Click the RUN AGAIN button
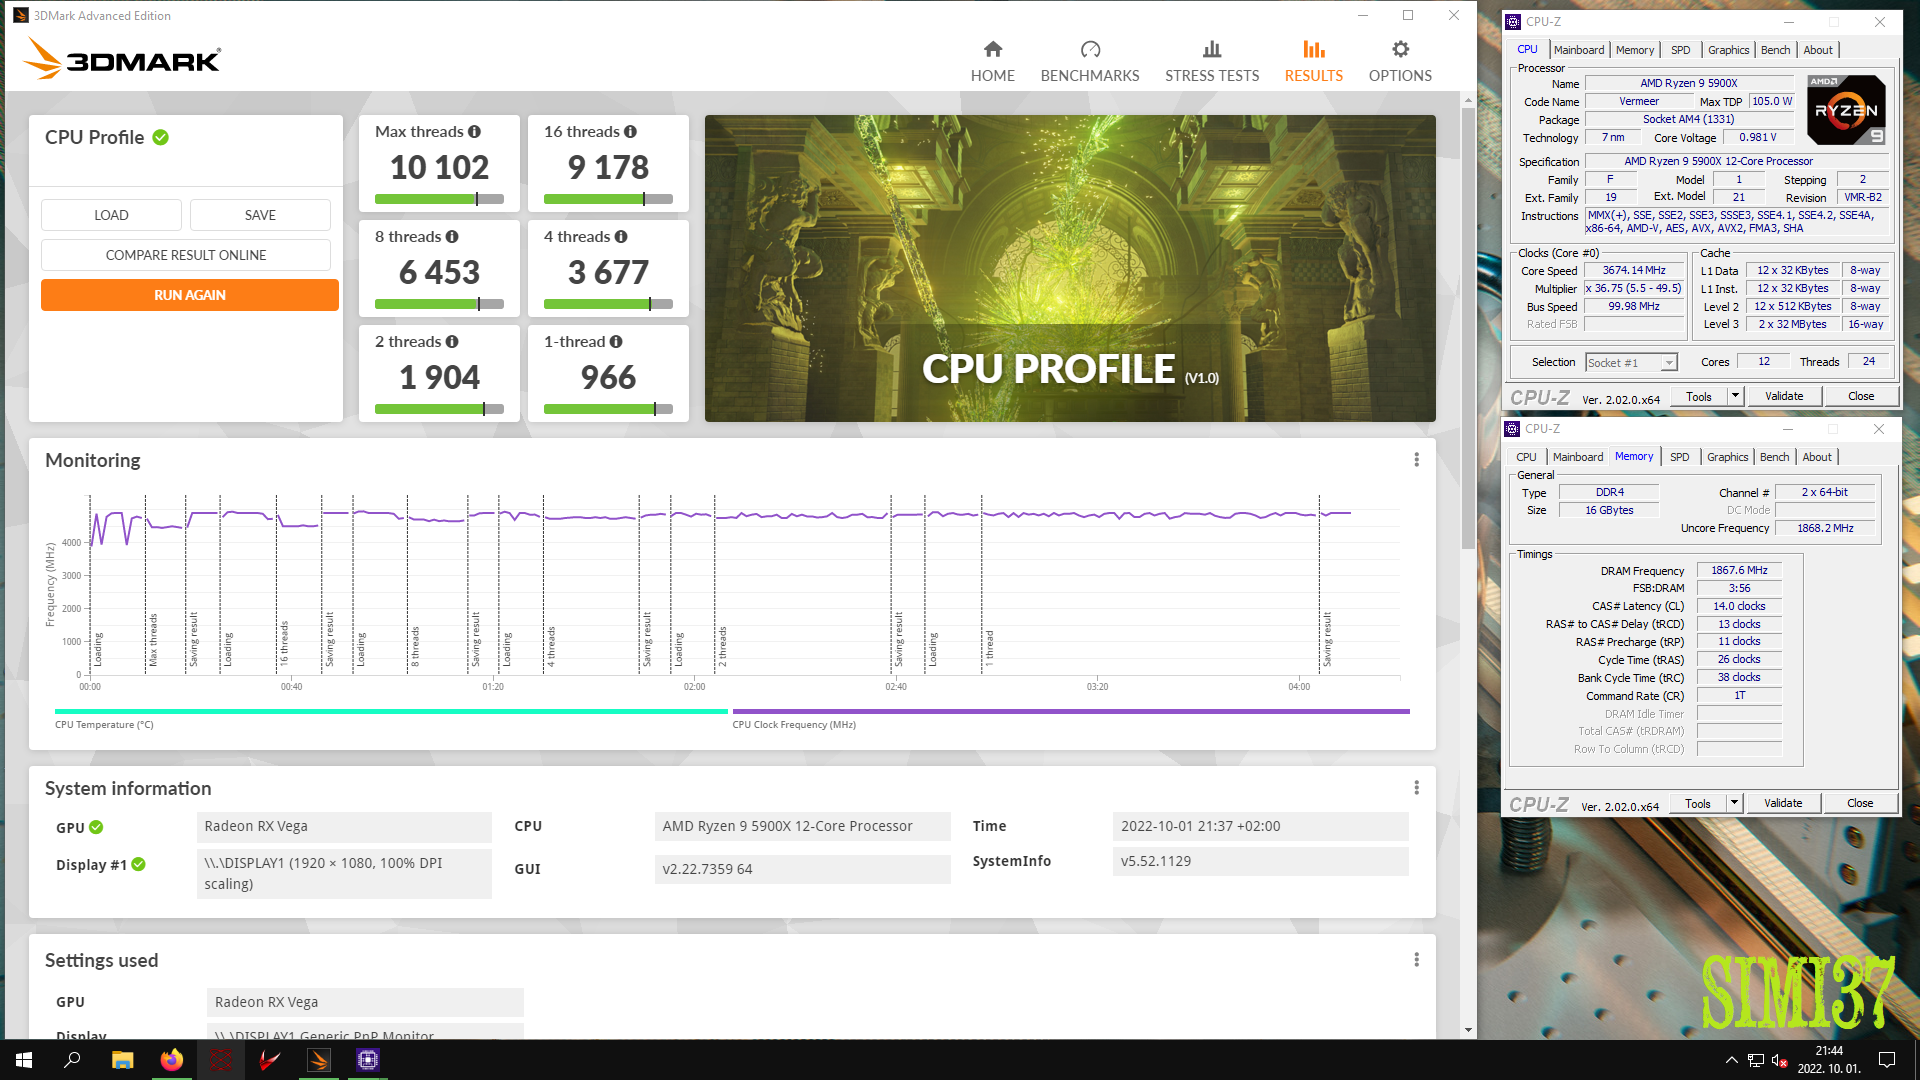 [x=190, y=295]
